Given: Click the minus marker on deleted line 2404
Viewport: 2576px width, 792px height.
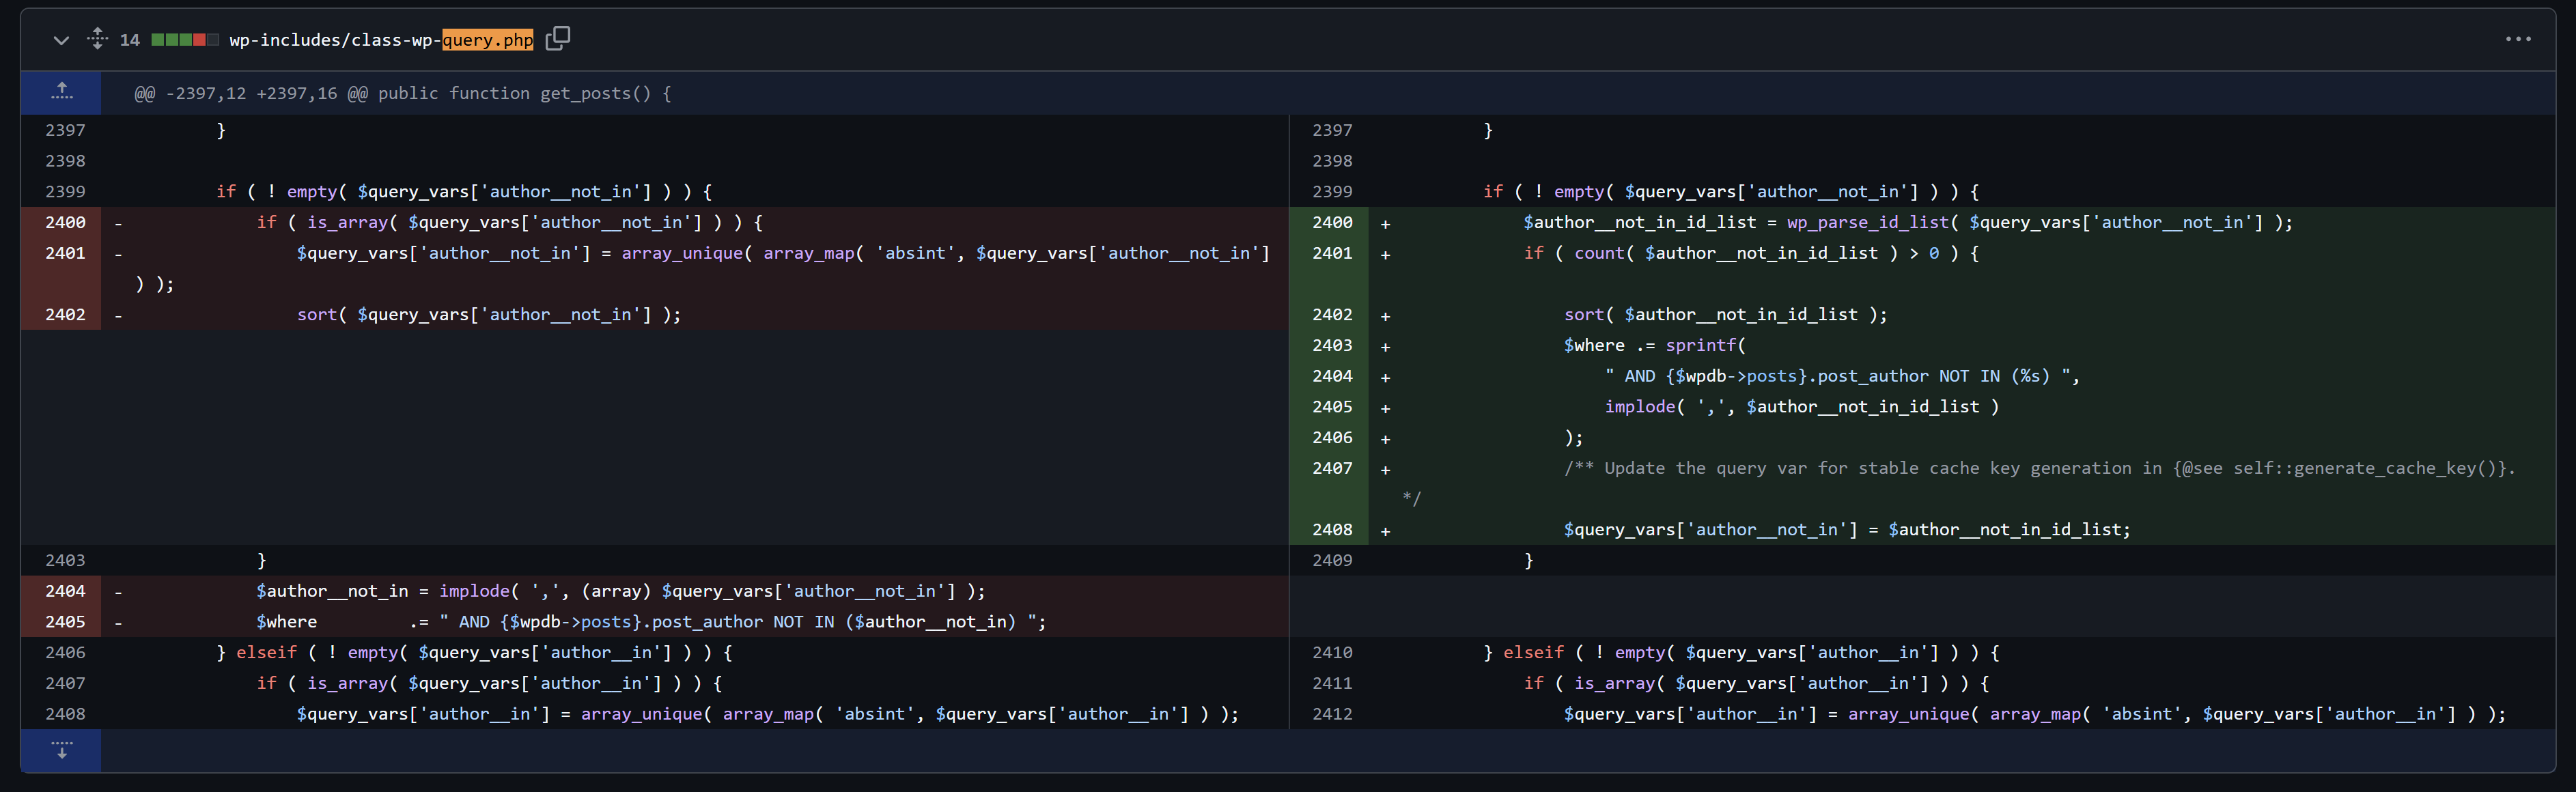Looking at the screenshot, I should point(118,592).
